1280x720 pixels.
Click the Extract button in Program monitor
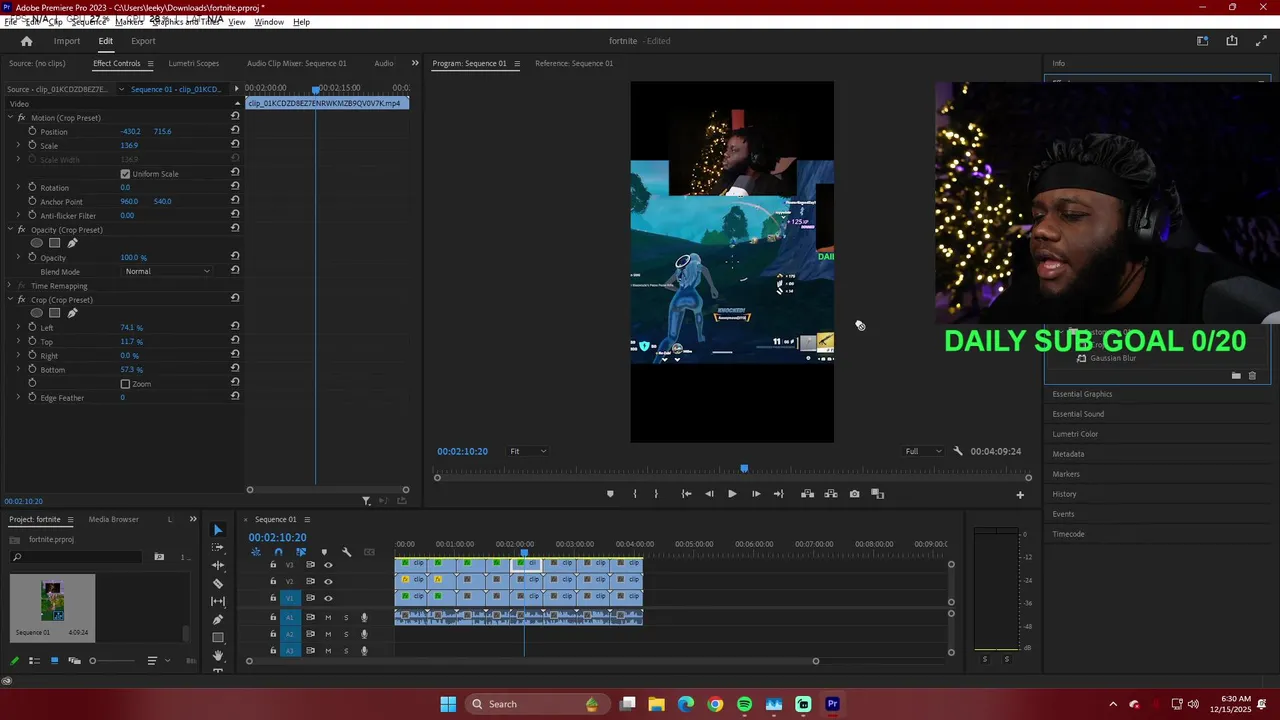point(830,494)
